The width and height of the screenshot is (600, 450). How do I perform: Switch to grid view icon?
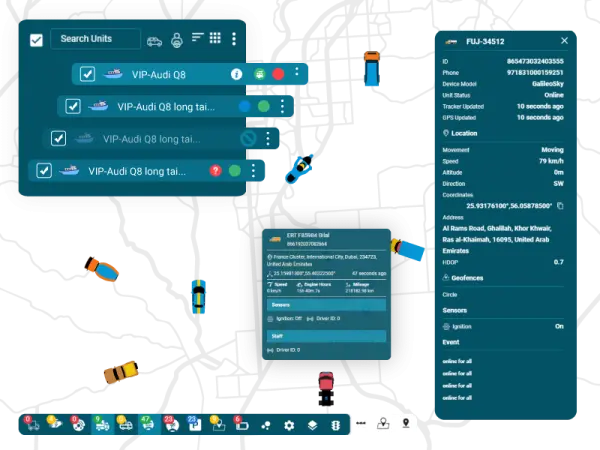(215, 38)
